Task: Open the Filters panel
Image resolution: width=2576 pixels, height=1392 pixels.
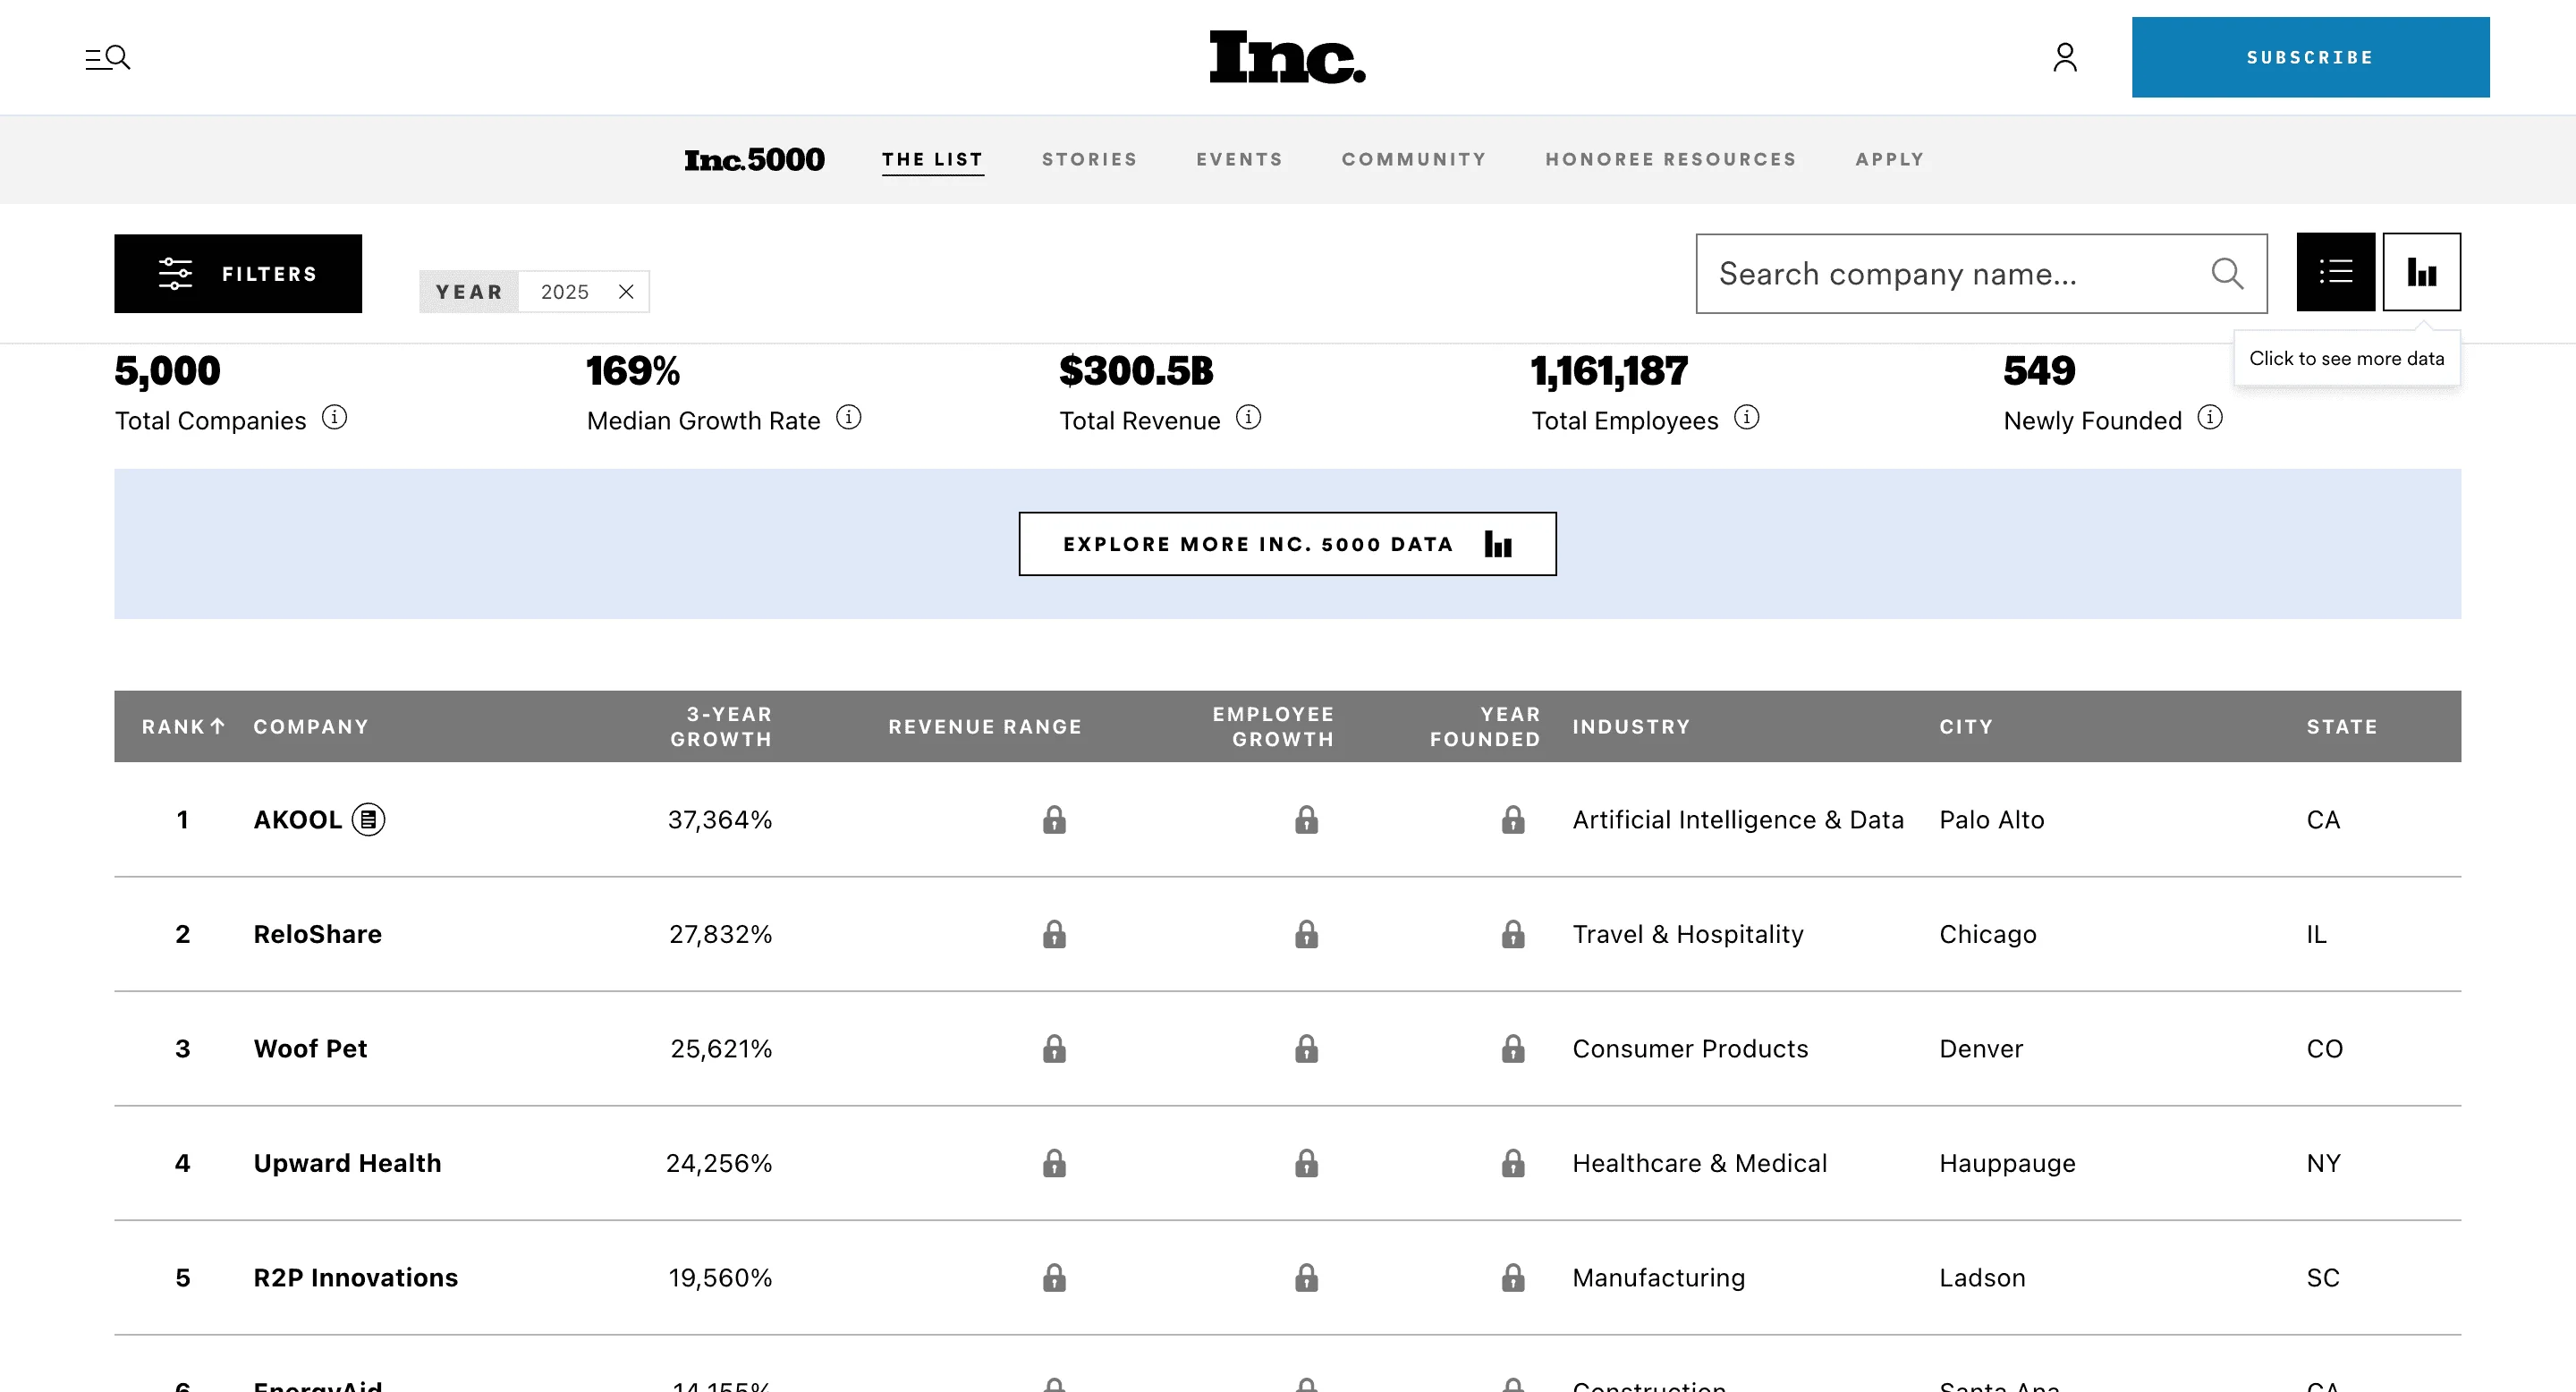Action: [x=238, y=273]
